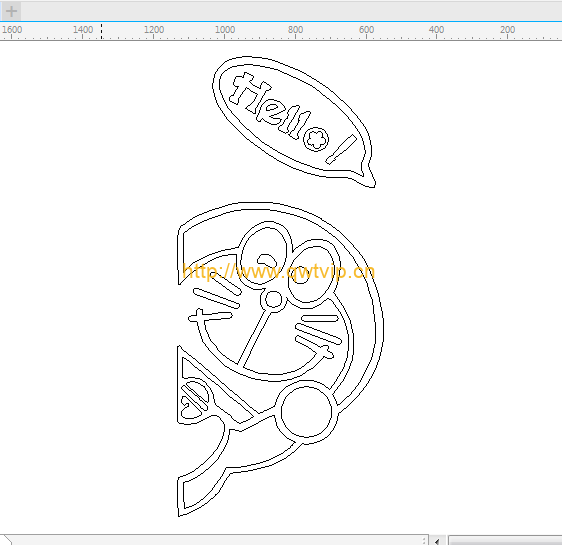The height and width of the screenshot is (545, 562).
Task: Select the round bell circle on Doraemon's collar
Action: (306, 412)
